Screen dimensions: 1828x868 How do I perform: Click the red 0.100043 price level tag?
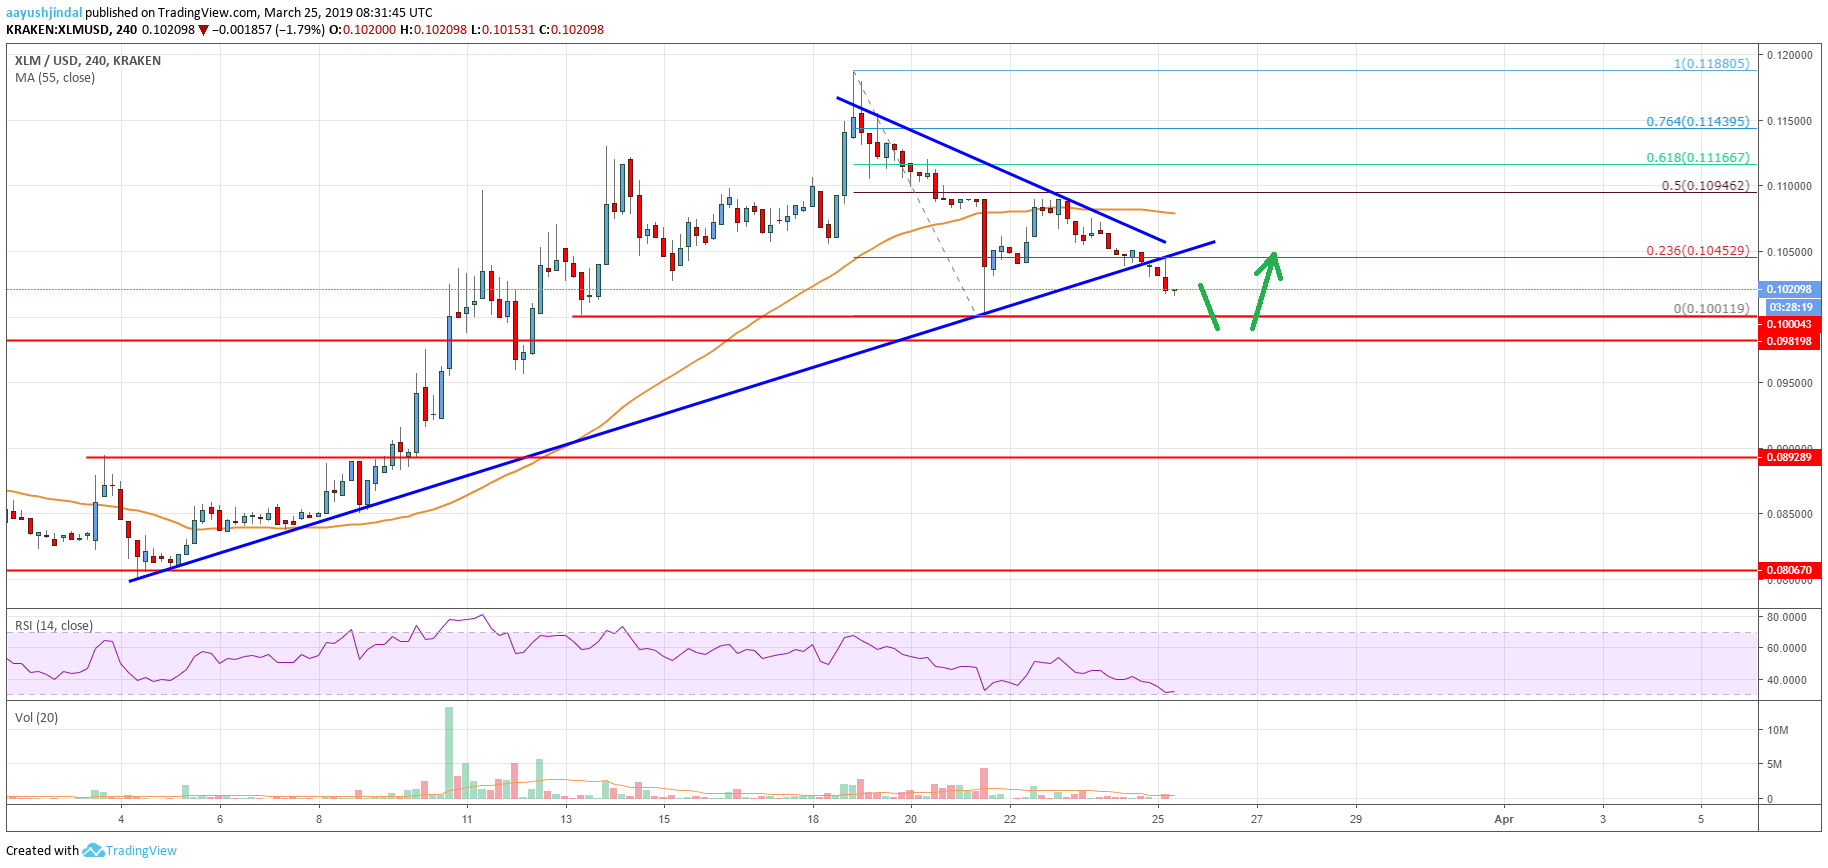tap(1789, 325)
